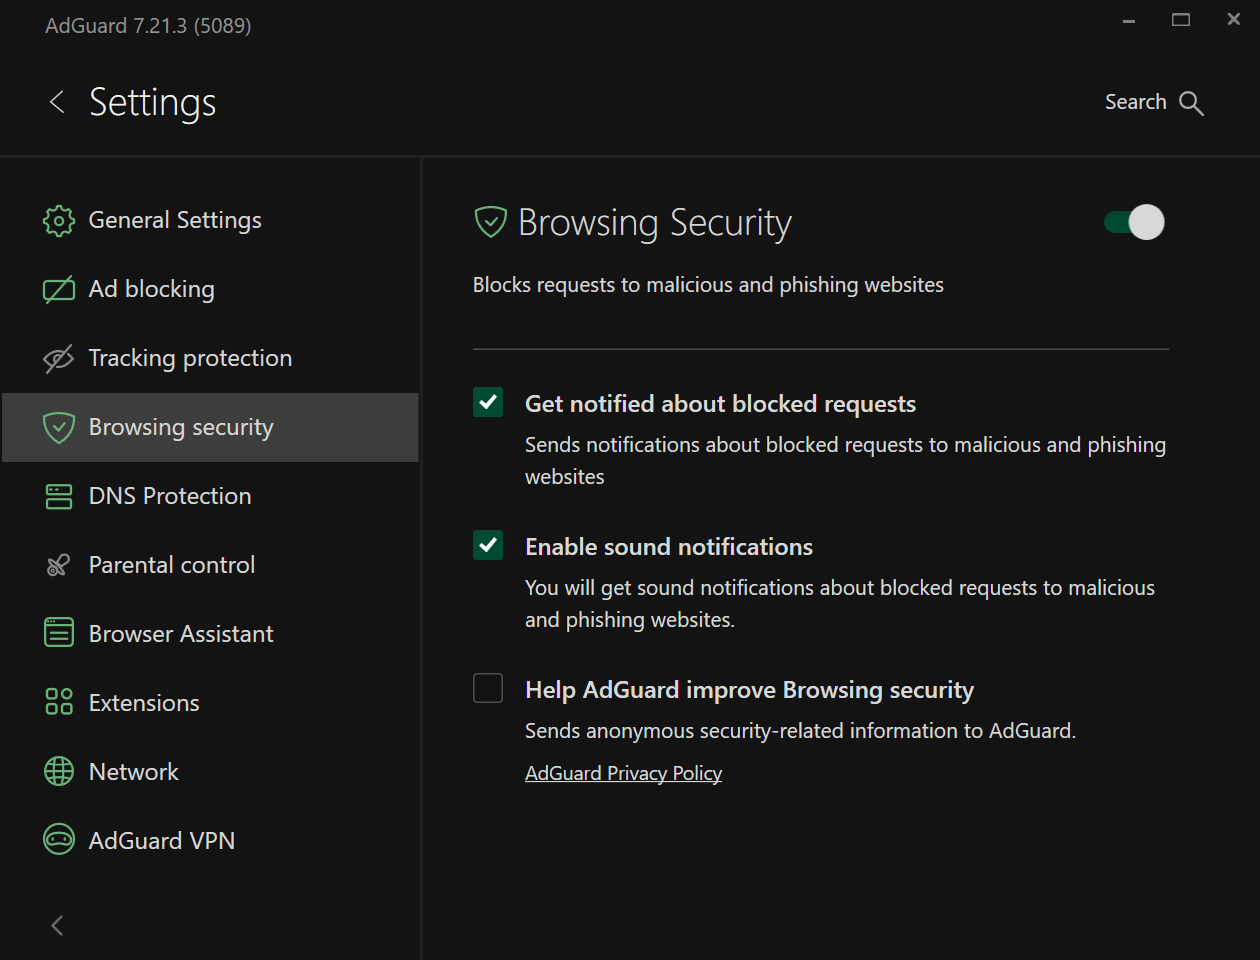Click the Network globe icon
This screenshot has width=1260, height=960.
pos(59,771)
